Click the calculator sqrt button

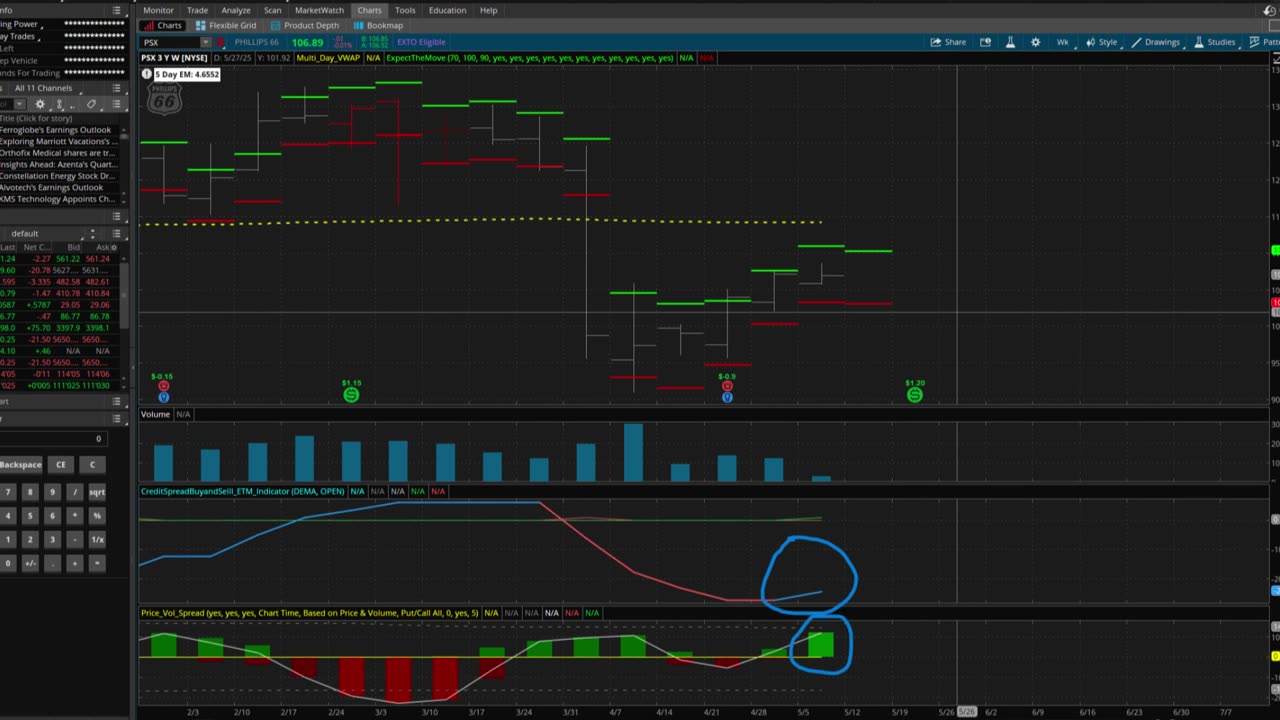pos(97,492)
